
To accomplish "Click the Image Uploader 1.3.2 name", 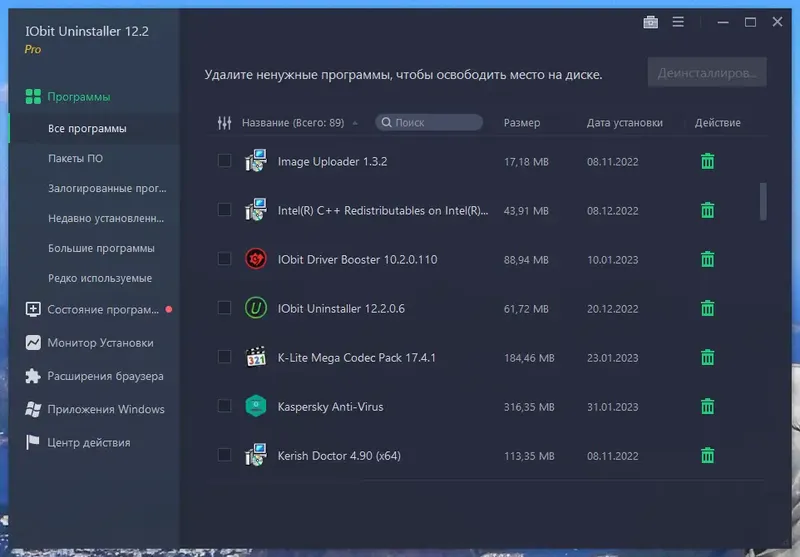I will (x=332, y=162).
